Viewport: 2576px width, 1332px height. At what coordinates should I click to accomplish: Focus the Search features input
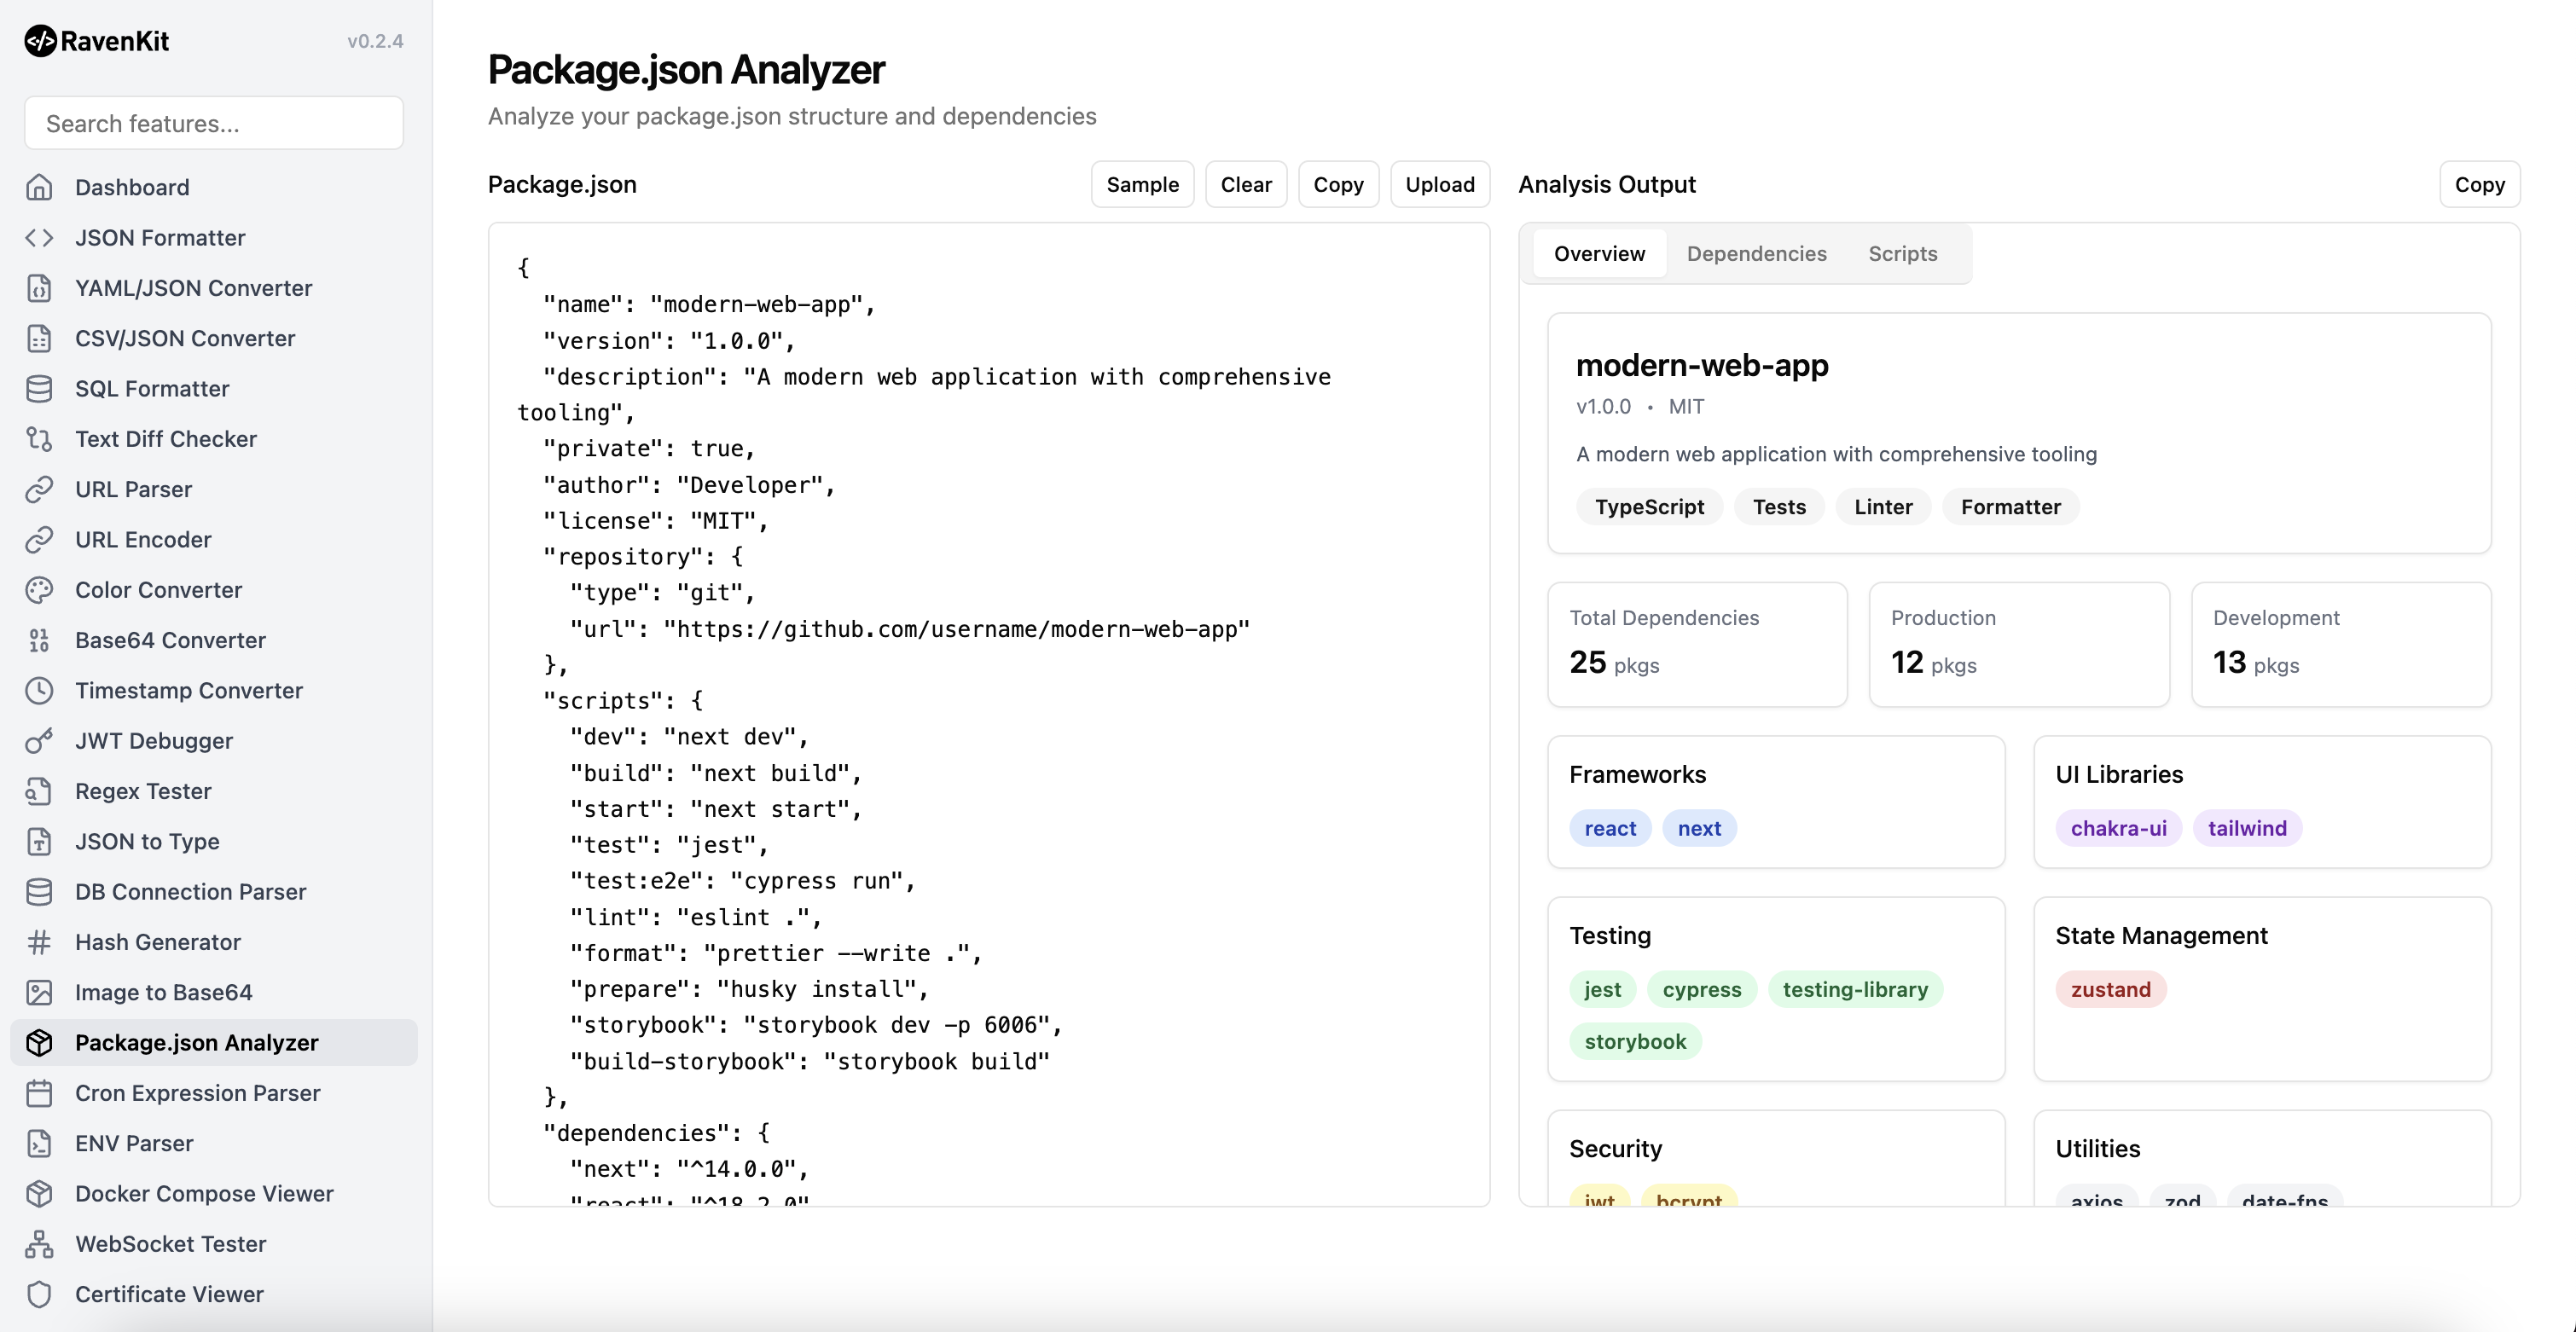[214, 124]
